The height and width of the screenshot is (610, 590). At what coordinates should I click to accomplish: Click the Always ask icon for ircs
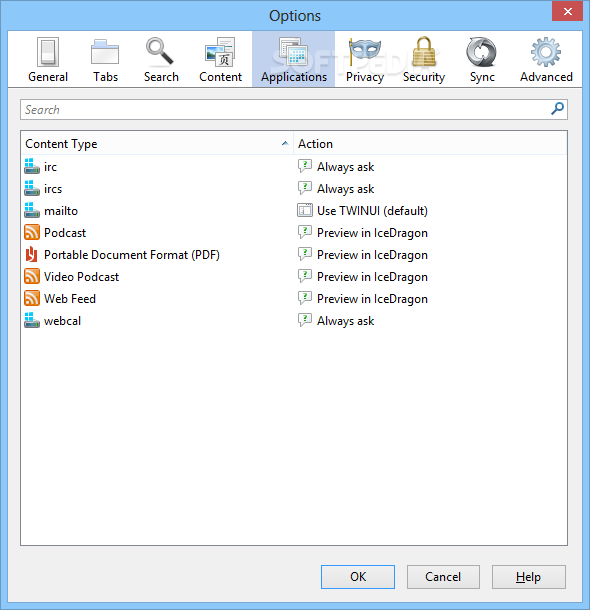pyautogui.click(x=305, y=188)
